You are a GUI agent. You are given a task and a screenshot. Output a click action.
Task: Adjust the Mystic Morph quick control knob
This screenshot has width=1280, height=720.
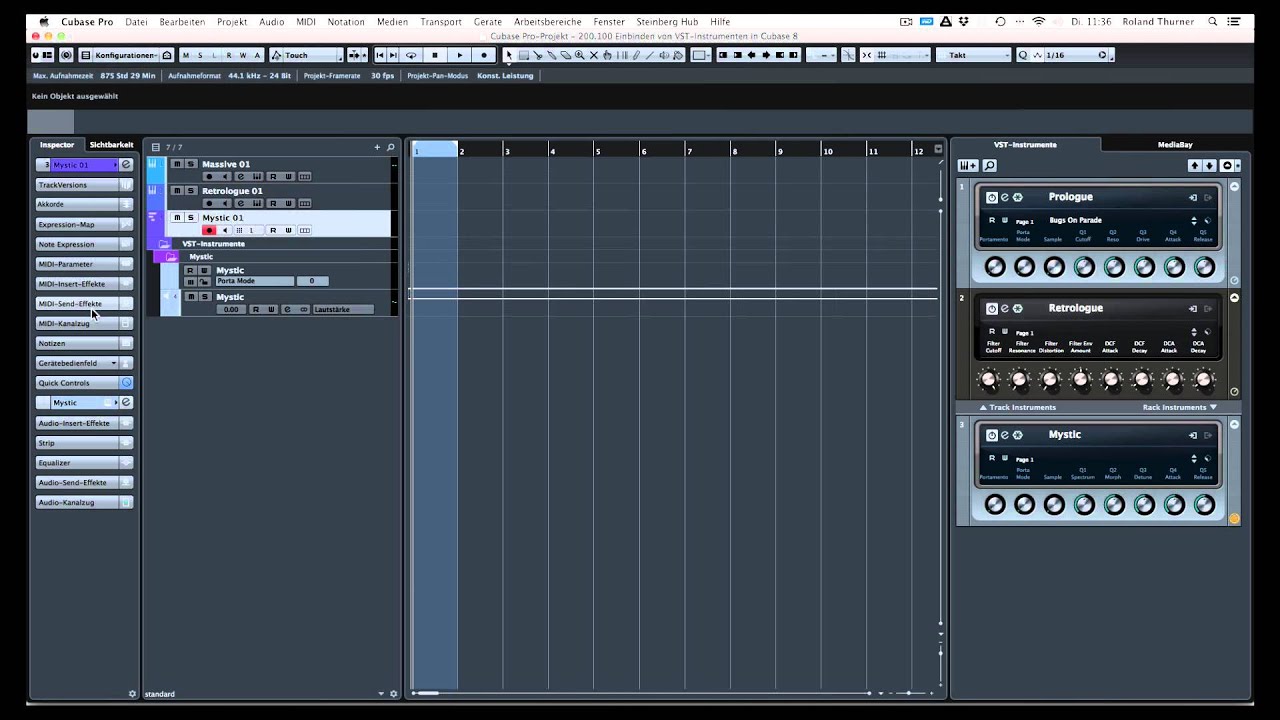1114,505
